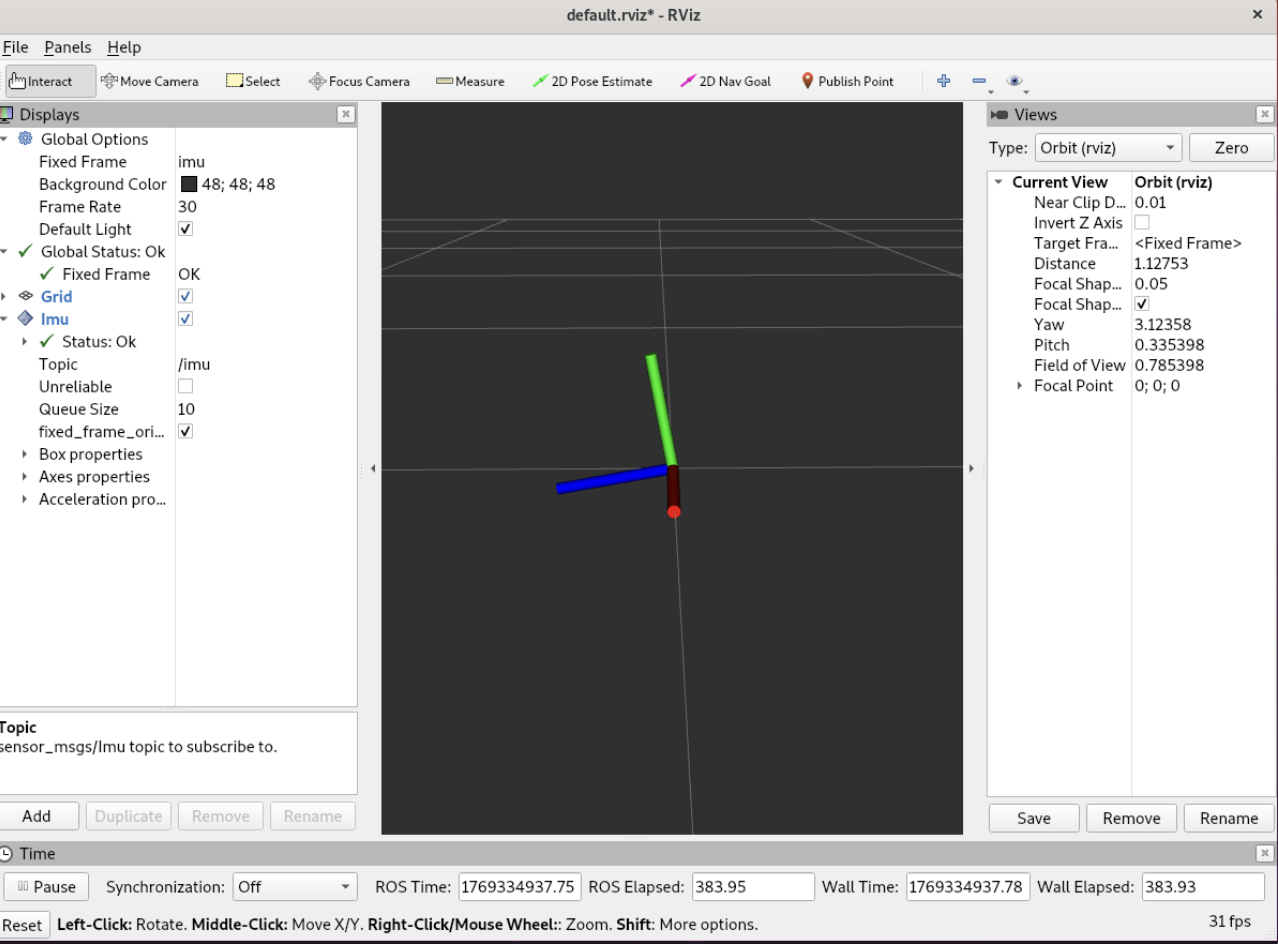Toggle the Imu display checkbox
Image resolution: width=1278 pixels, height=944 pixels.
(x=185, y=319)
